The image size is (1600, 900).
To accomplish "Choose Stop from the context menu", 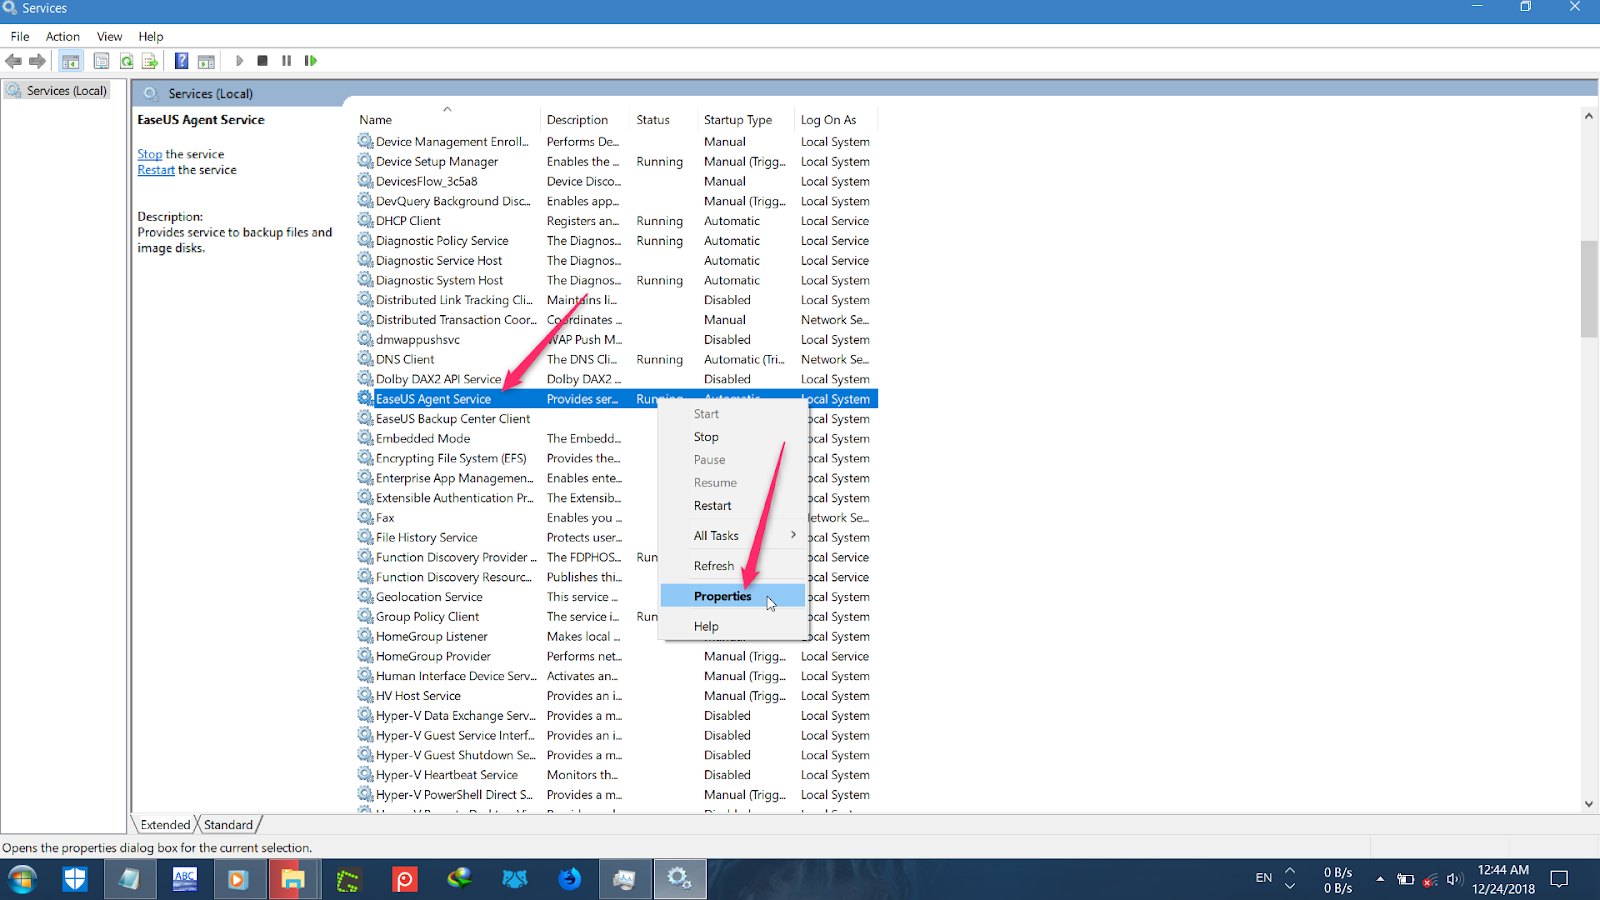I will pyautogui.click(x=732, y=437).
